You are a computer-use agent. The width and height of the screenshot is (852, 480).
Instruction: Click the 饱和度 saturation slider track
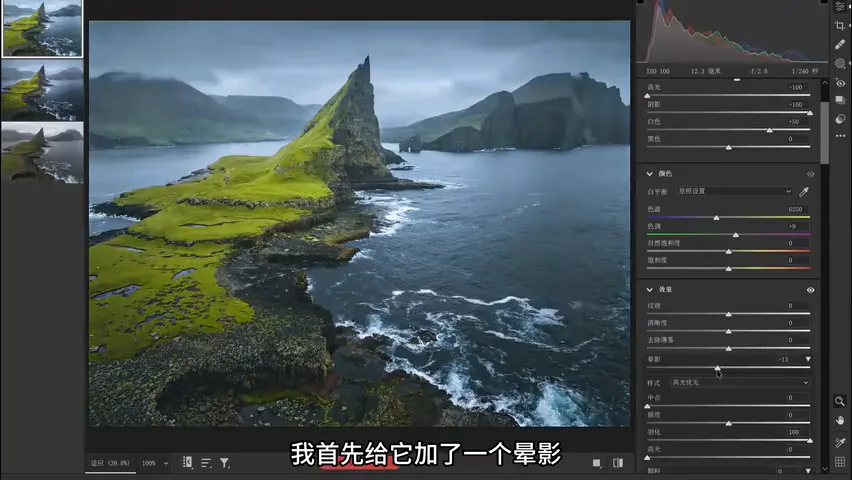coord(729,269)
